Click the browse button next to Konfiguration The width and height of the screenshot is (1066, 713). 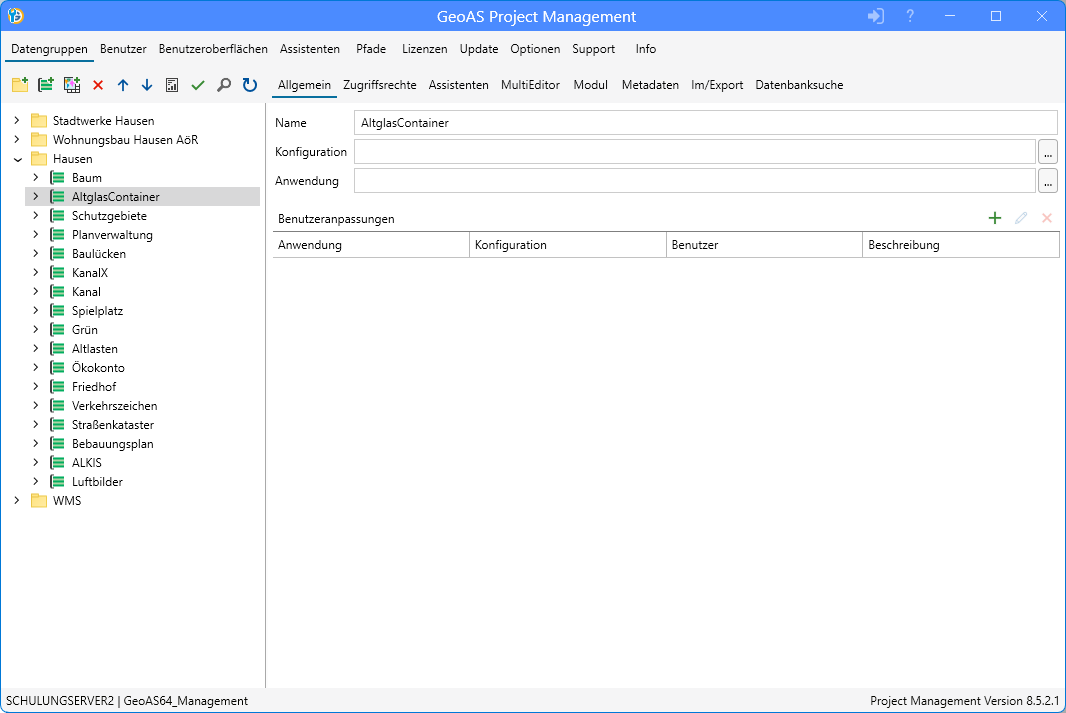click(x=1047, y=152)
